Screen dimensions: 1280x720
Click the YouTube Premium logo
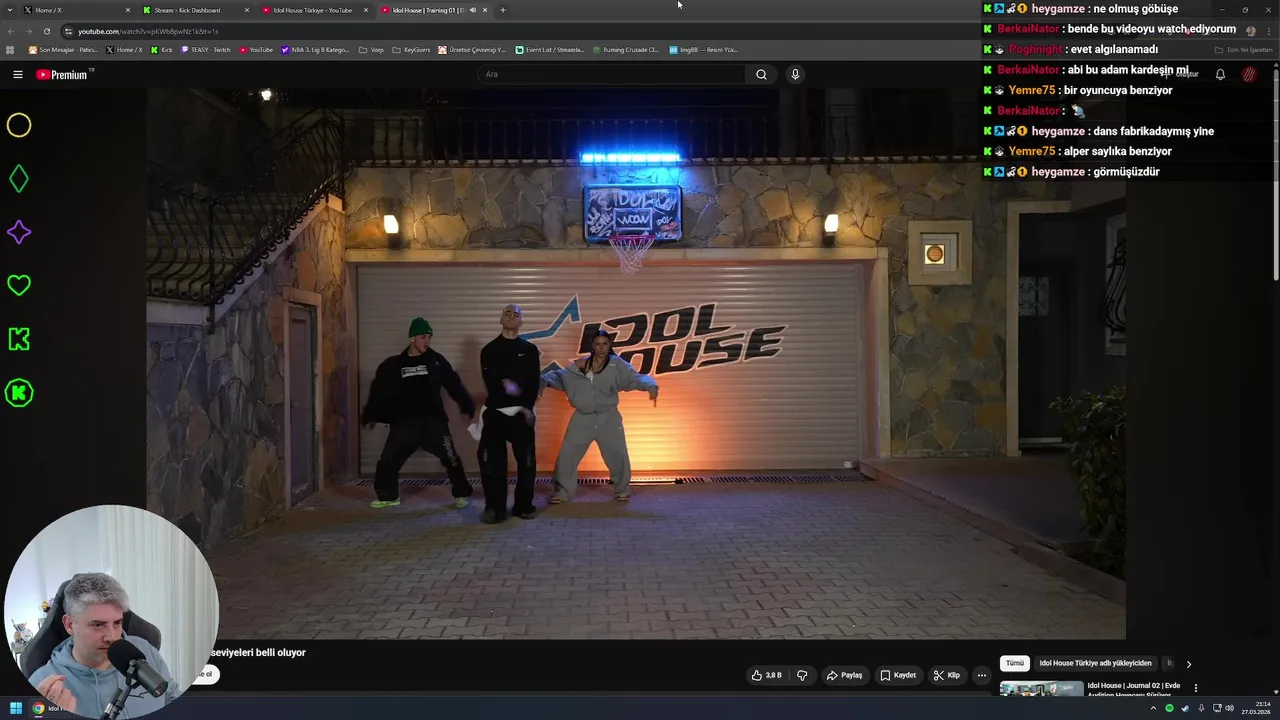tap(62, 74)
